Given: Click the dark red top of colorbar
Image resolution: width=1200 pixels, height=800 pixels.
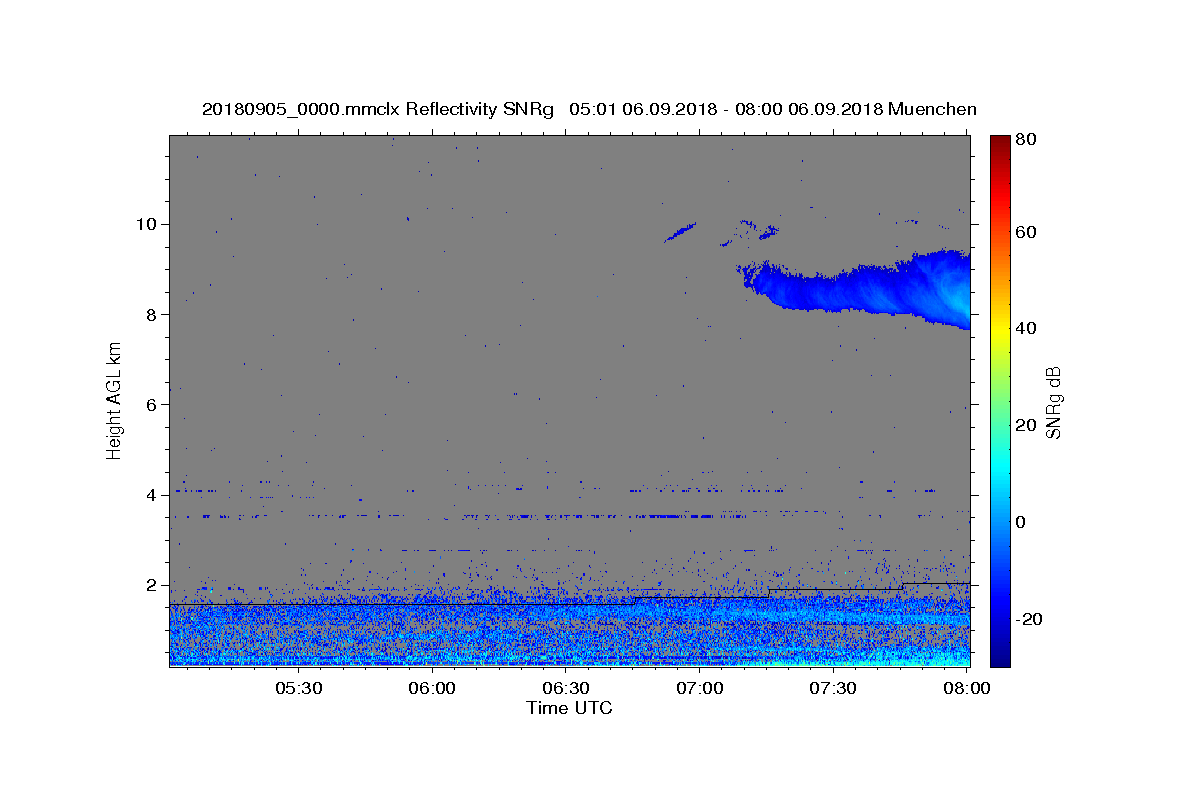Looking at the screenshot, I should tap(1000, 142).
